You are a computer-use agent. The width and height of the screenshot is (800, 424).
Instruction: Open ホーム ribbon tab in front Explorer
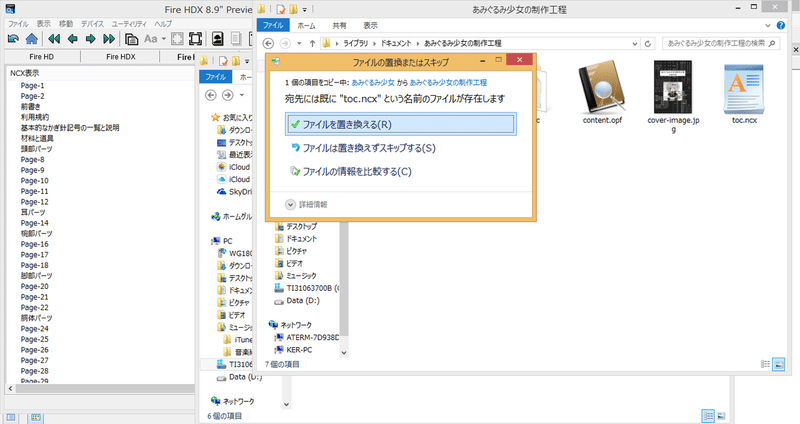[x=307, y=26]
